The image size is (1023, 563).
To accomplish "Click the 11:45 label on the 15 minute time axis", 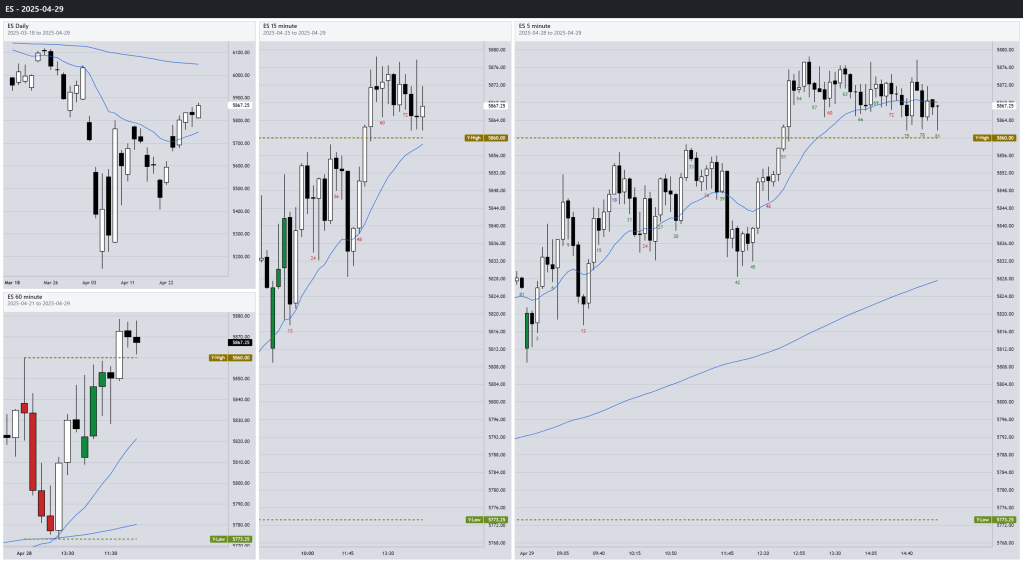I will tap(348, 553).
